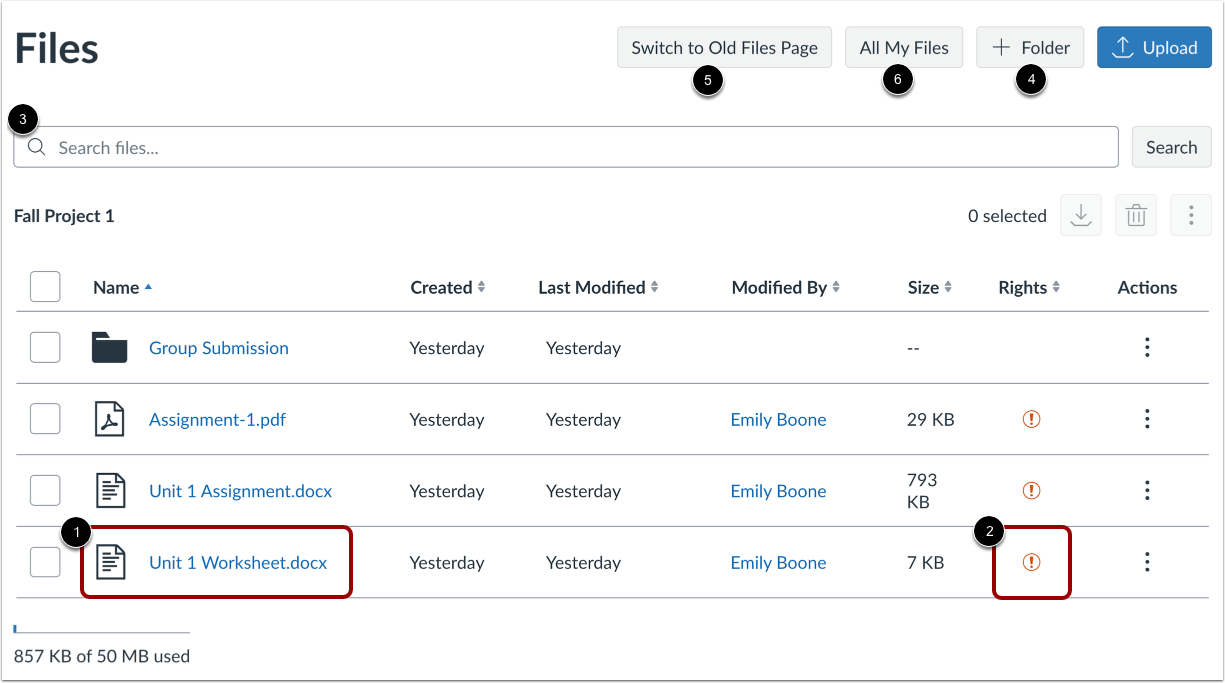The image size is (1225, 683).
Task: Switch to the All My Files view
Action: pos(903,47)
